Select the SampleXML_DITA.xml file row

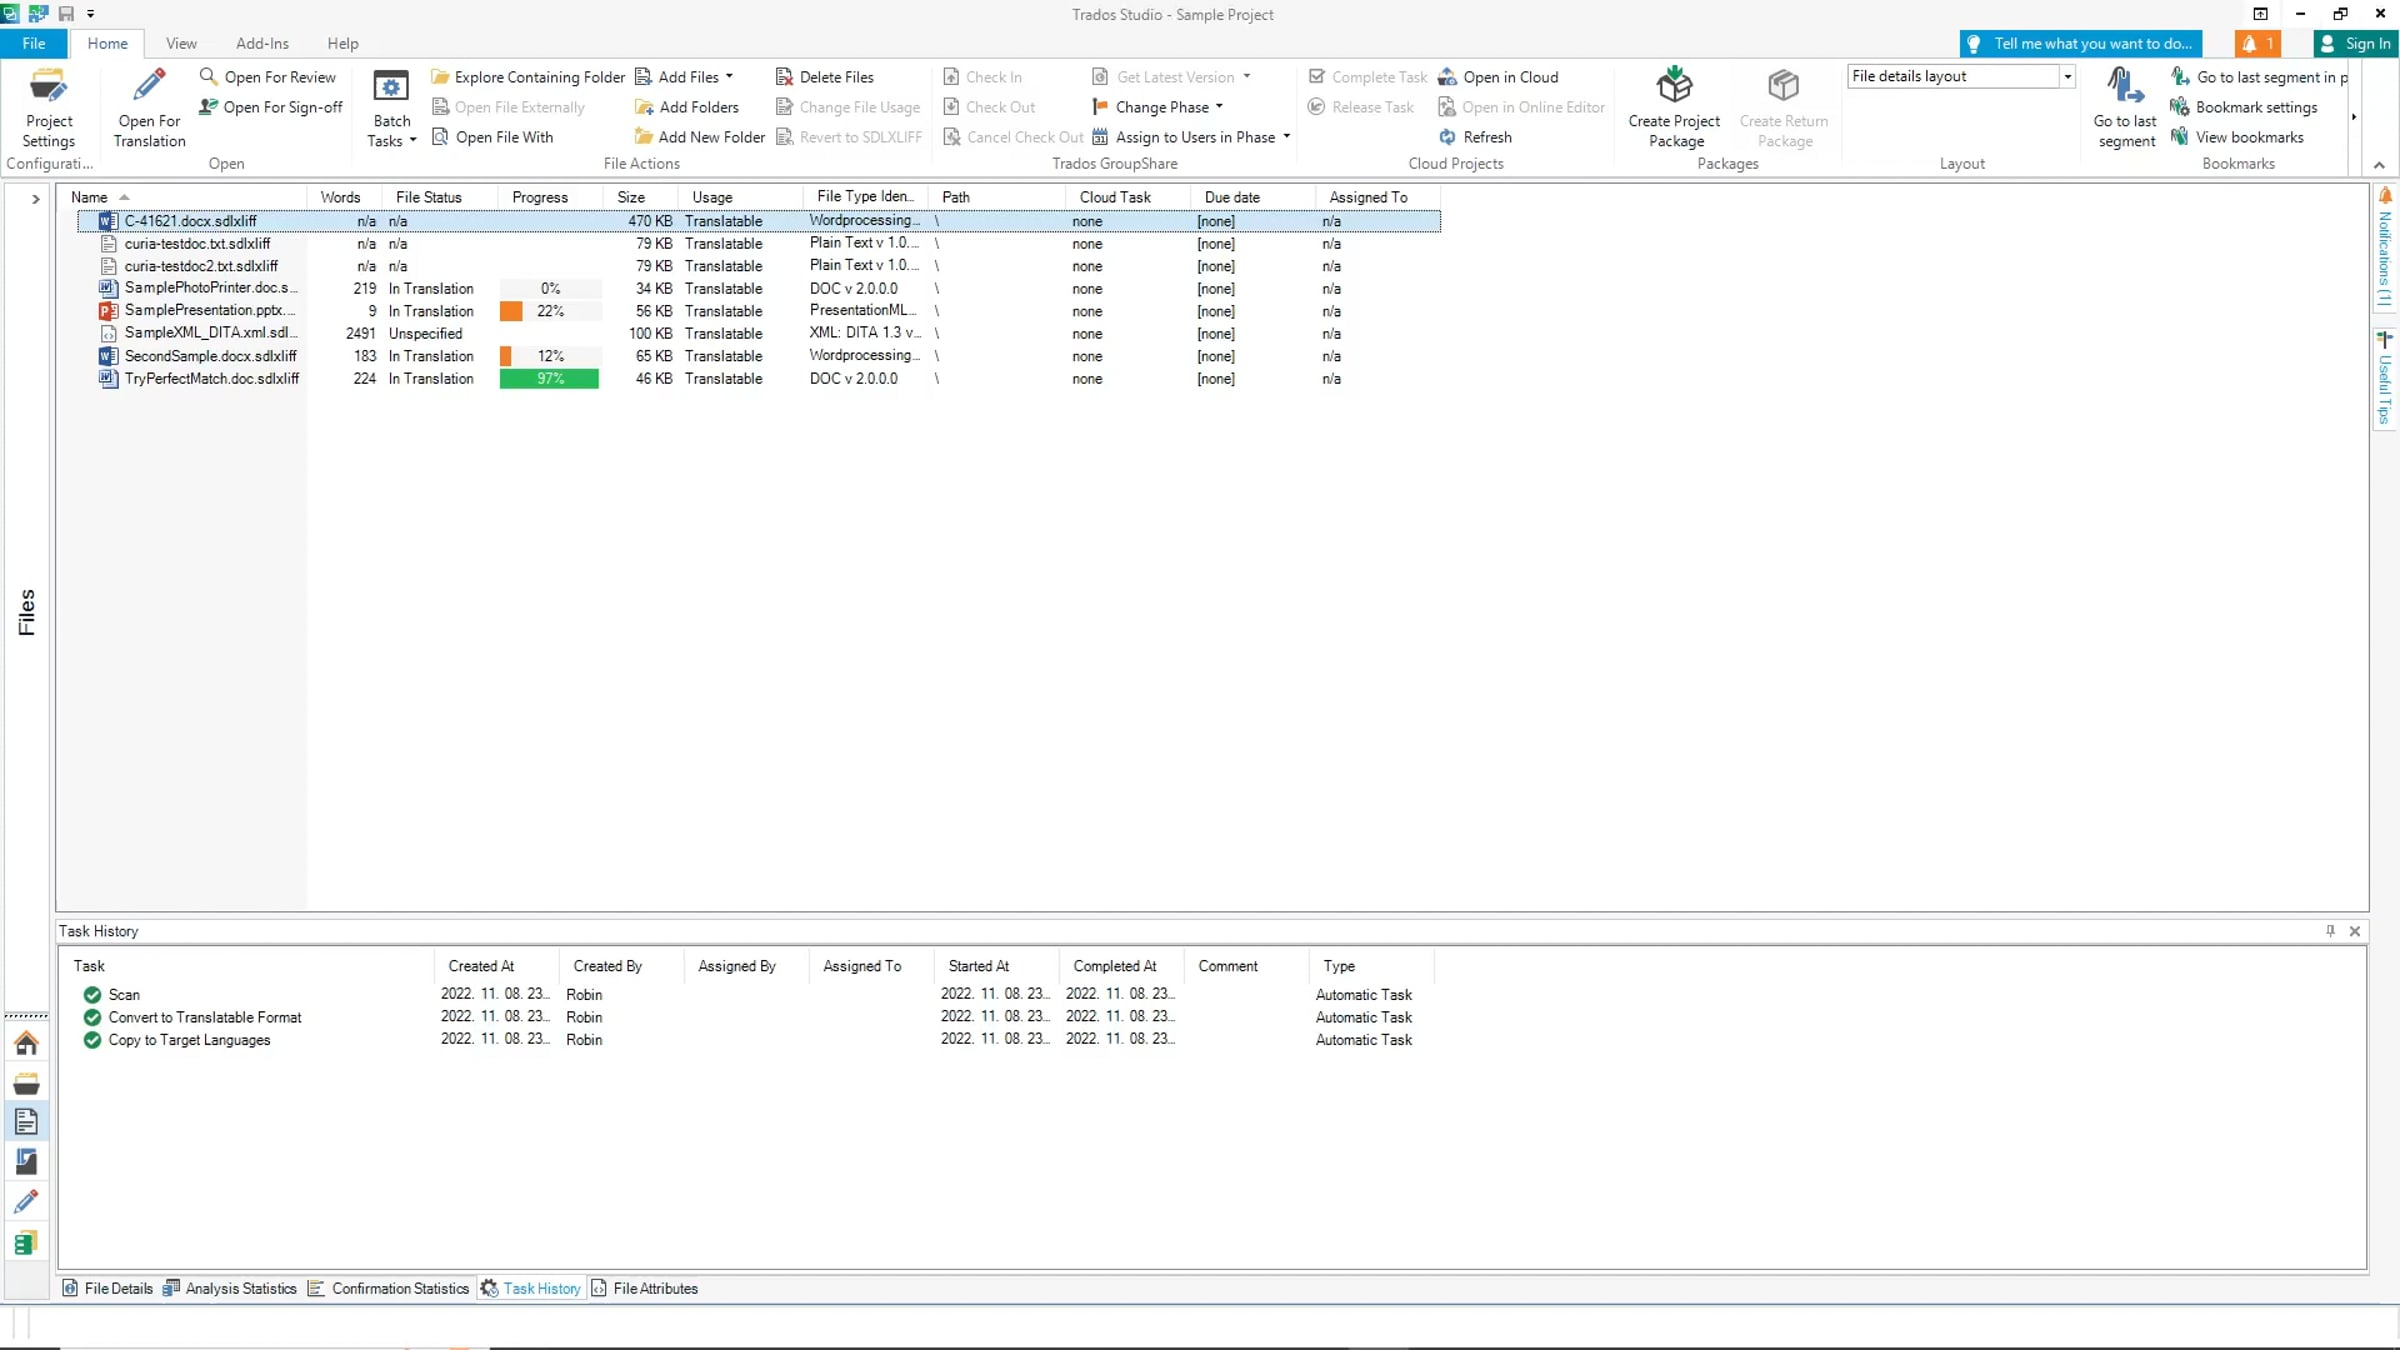tap(760, 334)
